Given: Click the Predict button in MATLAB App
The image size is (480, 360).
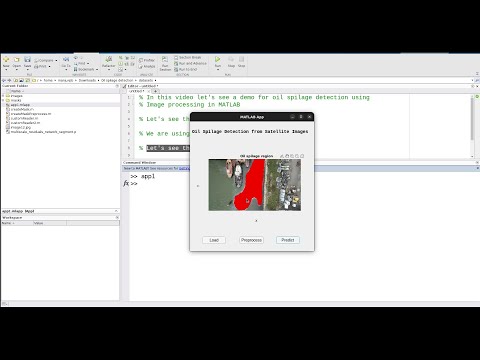Looking at the screenshot, I should click(288, 240).
